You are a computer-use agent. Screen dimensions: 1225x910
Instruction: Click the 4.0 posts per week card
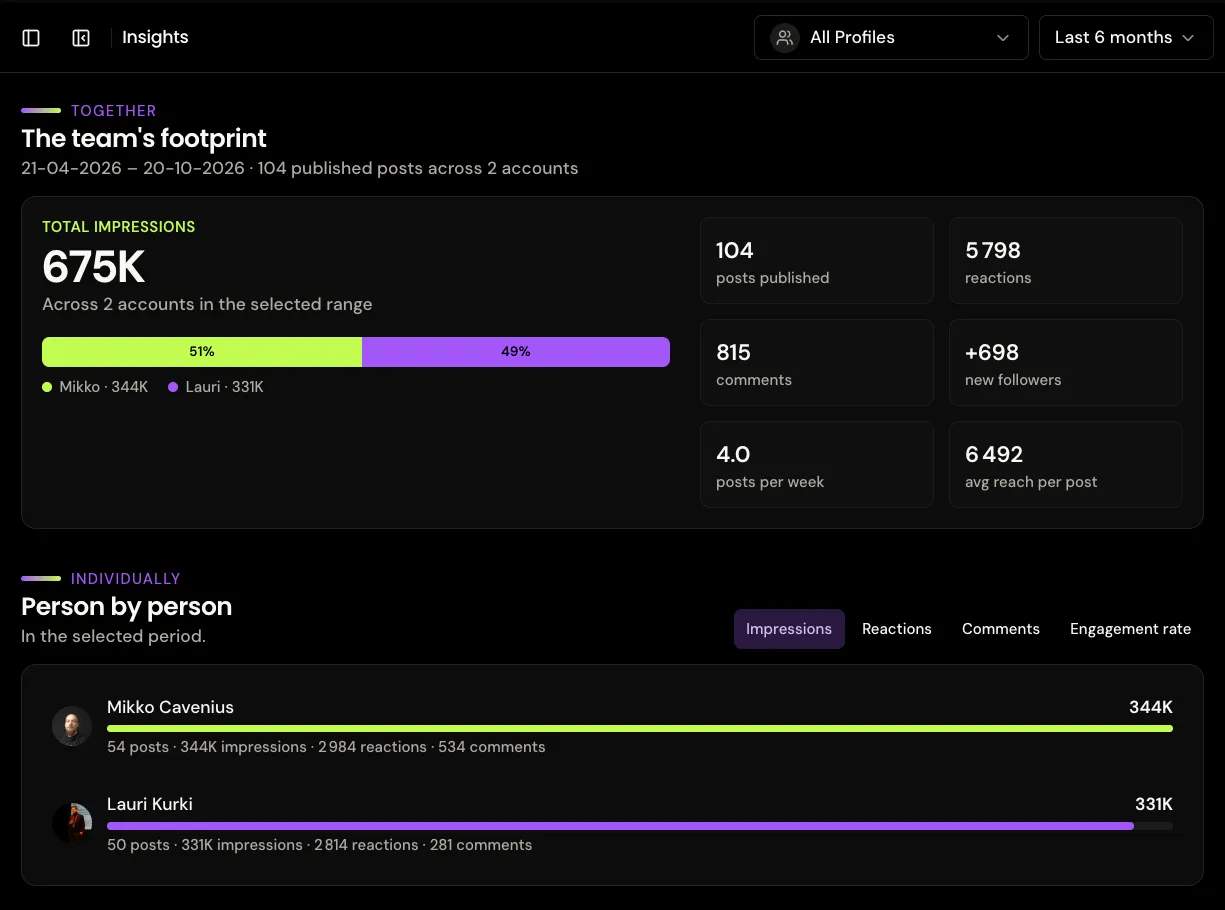(x=817, y=465)
